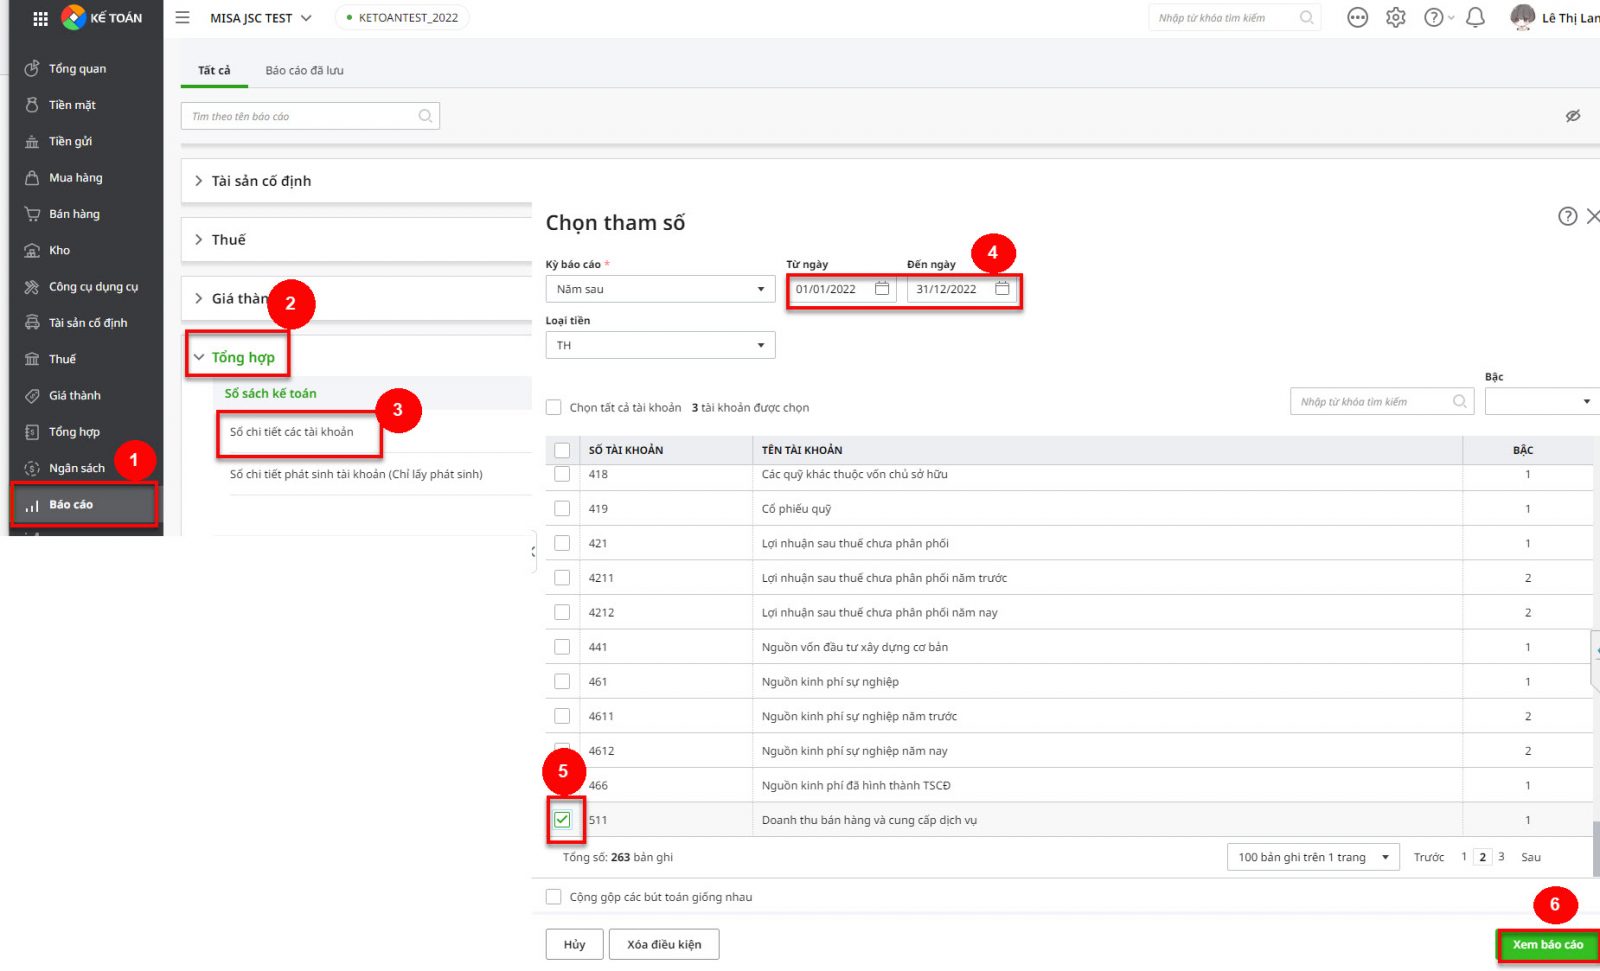Open the Loại tiền dropdown
1600x971 pixels.
660,345
